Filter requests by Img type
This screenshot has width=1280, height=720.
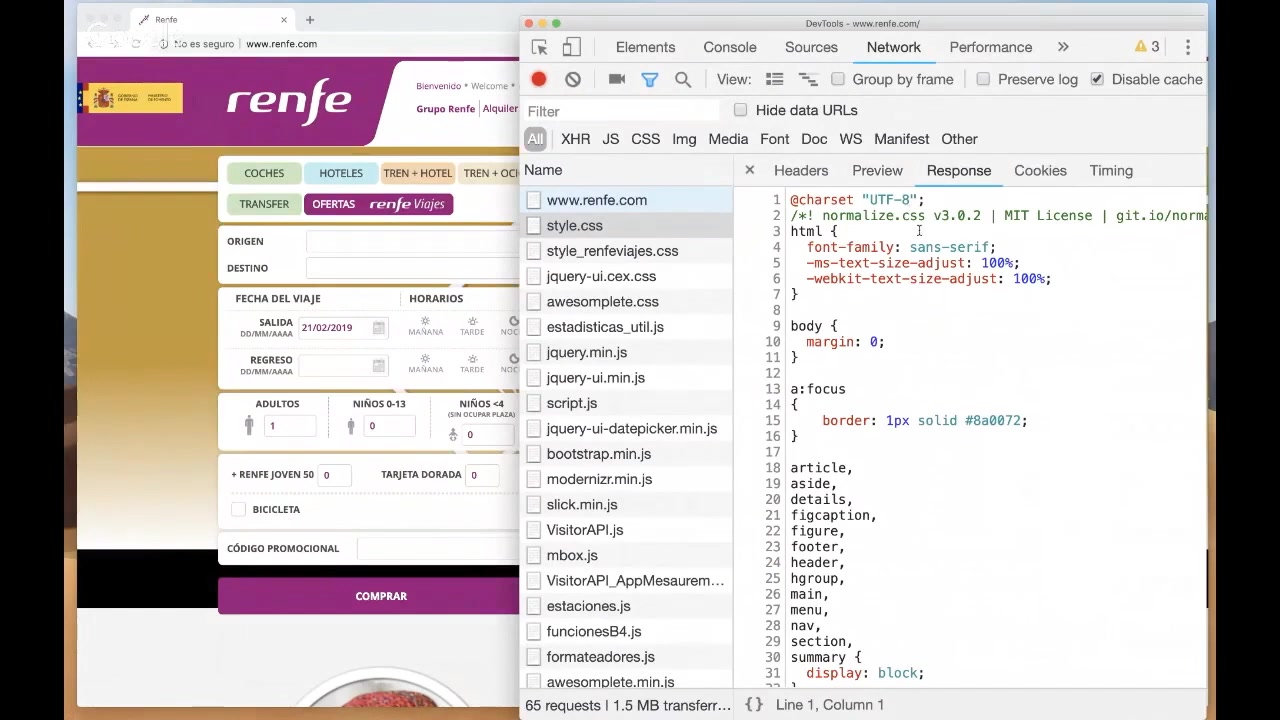(x=684, y=139)
